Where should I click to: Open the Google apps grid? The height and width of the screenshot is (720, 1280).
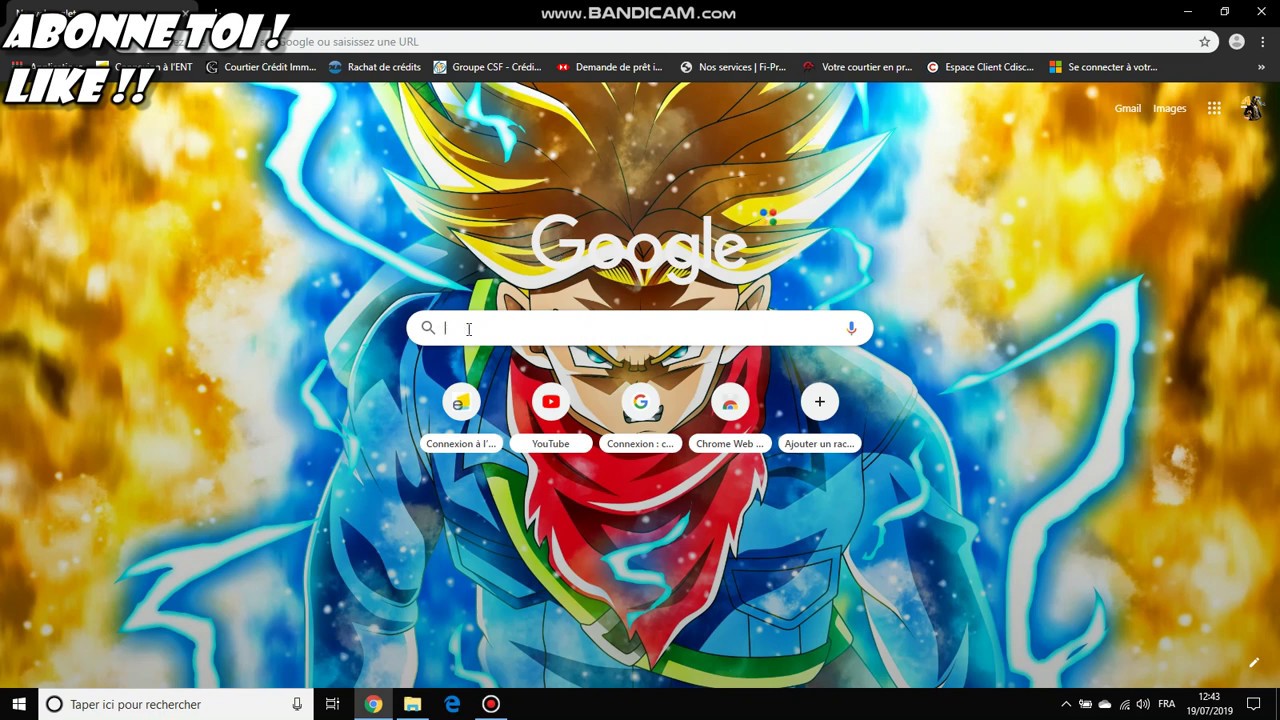[1214, 108]
